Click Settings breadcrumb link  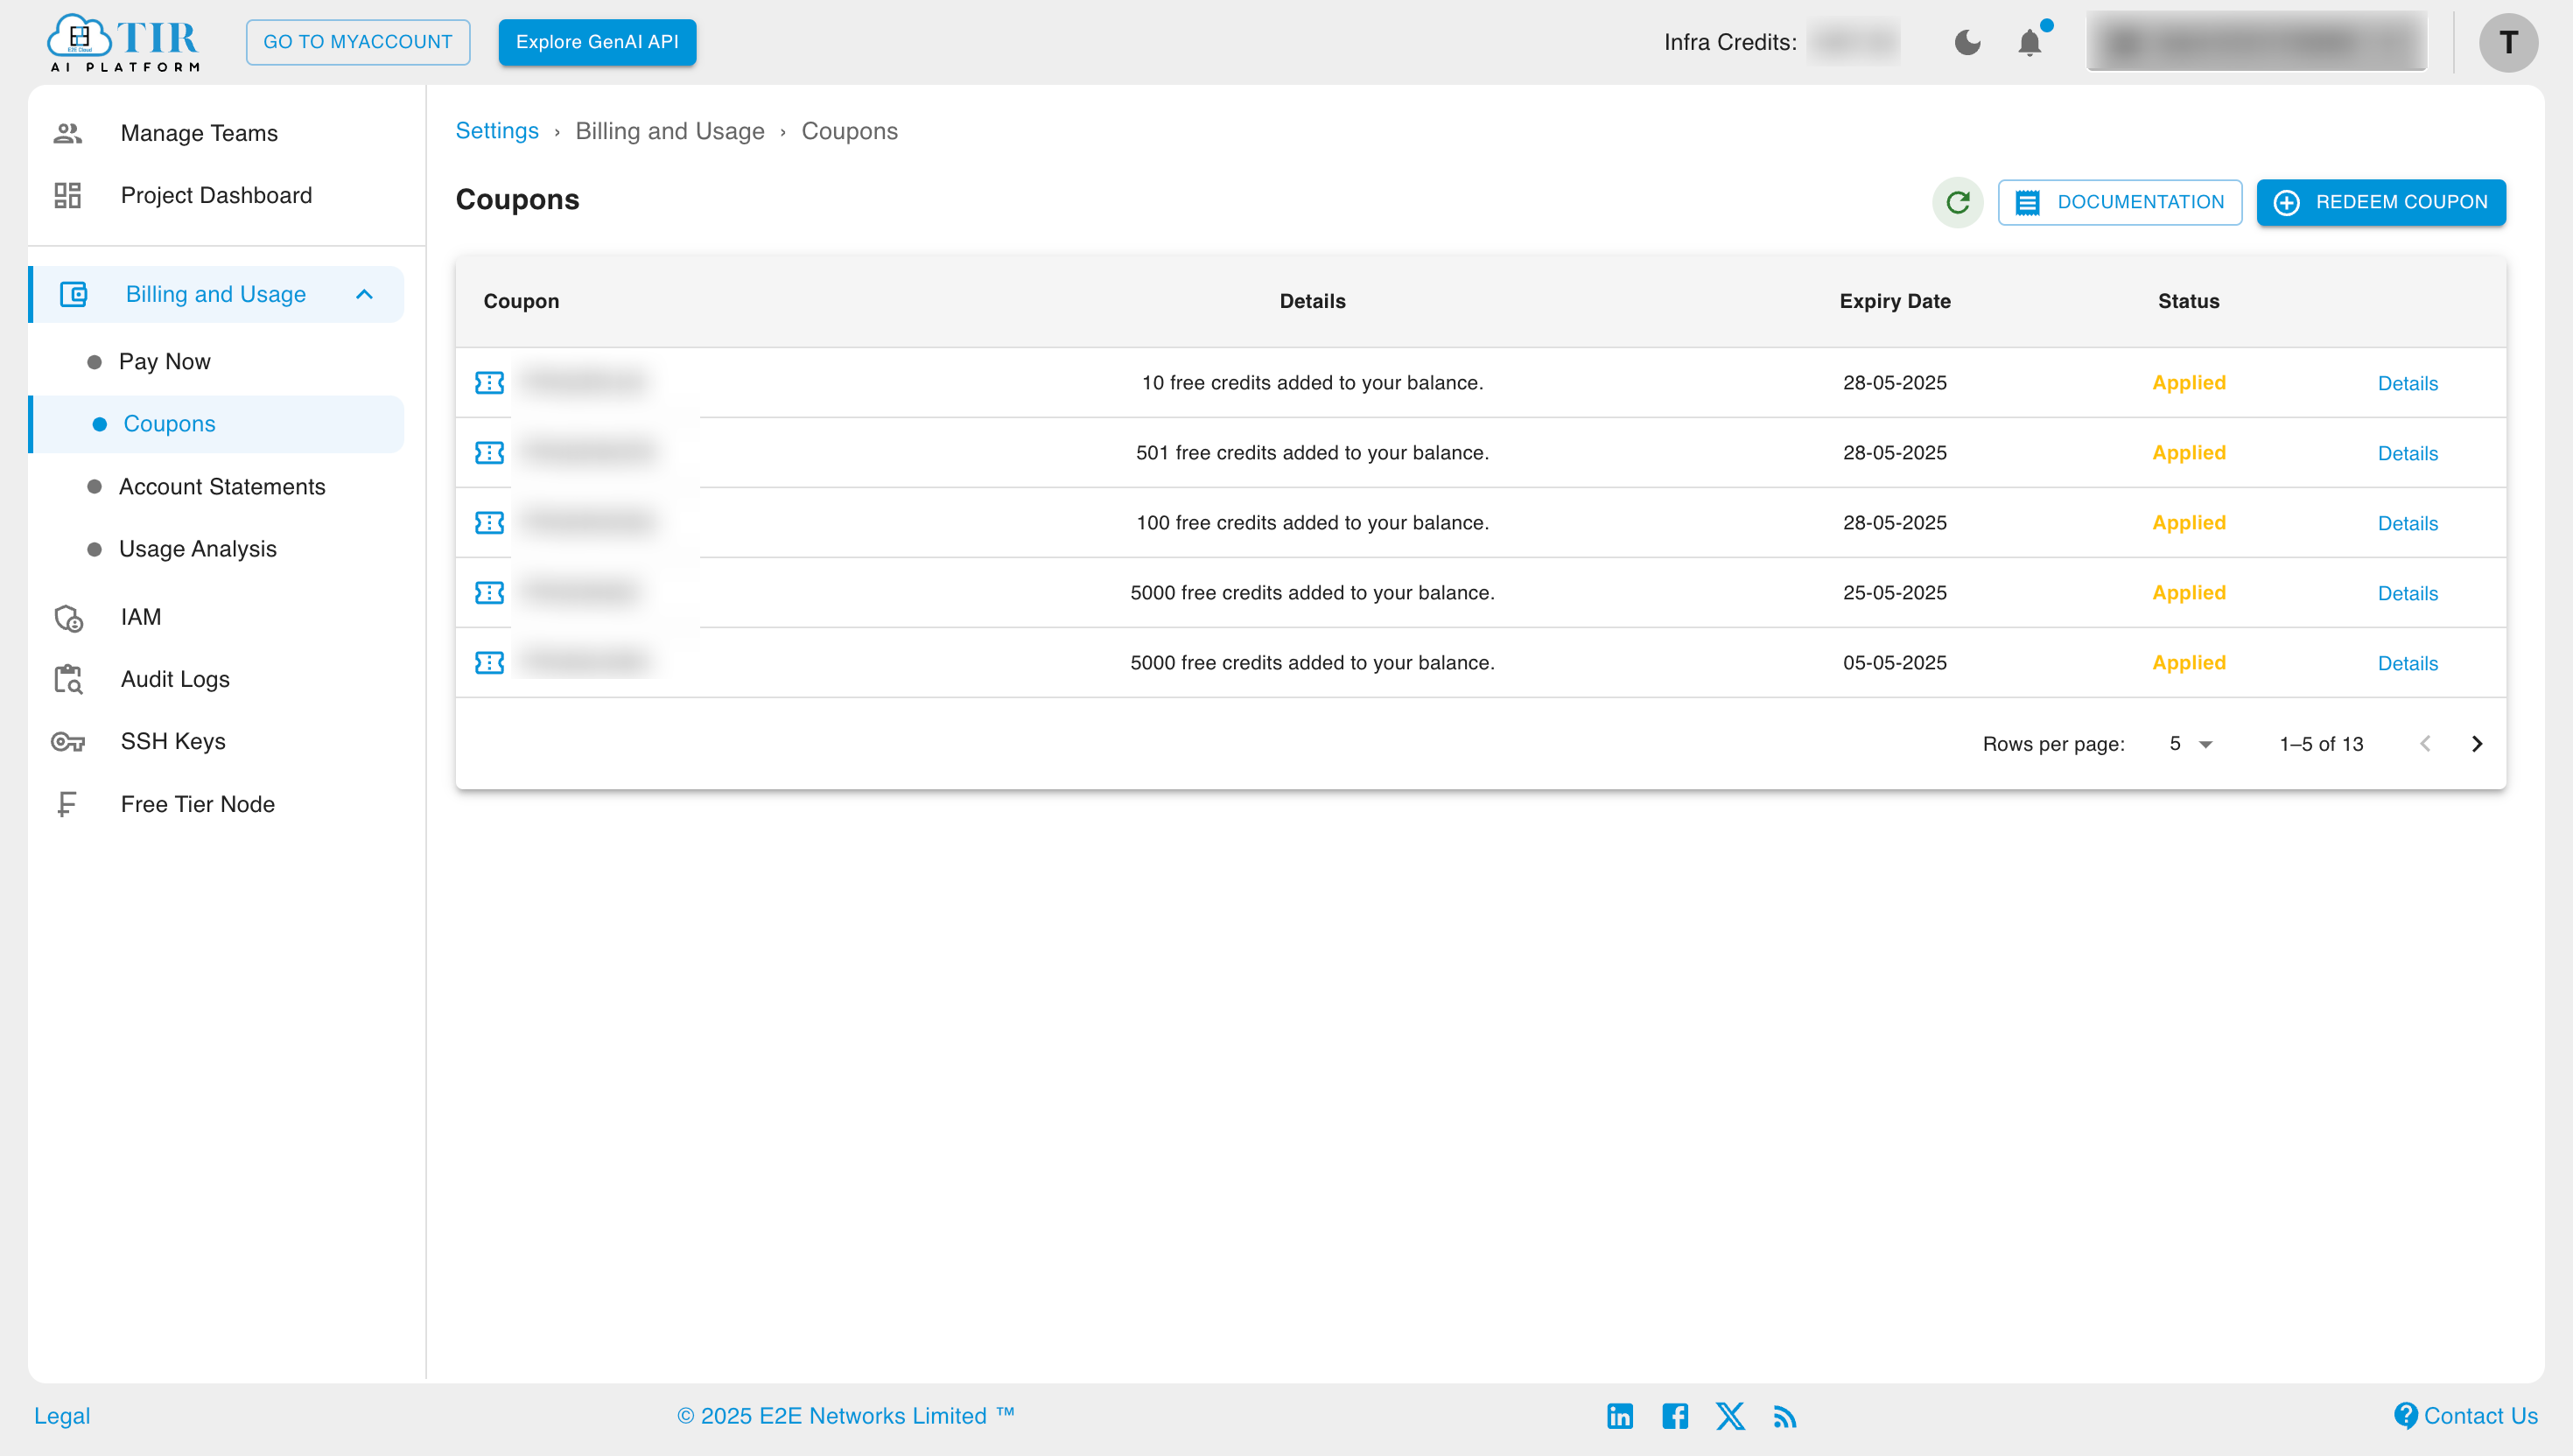(x=497, y=131)
